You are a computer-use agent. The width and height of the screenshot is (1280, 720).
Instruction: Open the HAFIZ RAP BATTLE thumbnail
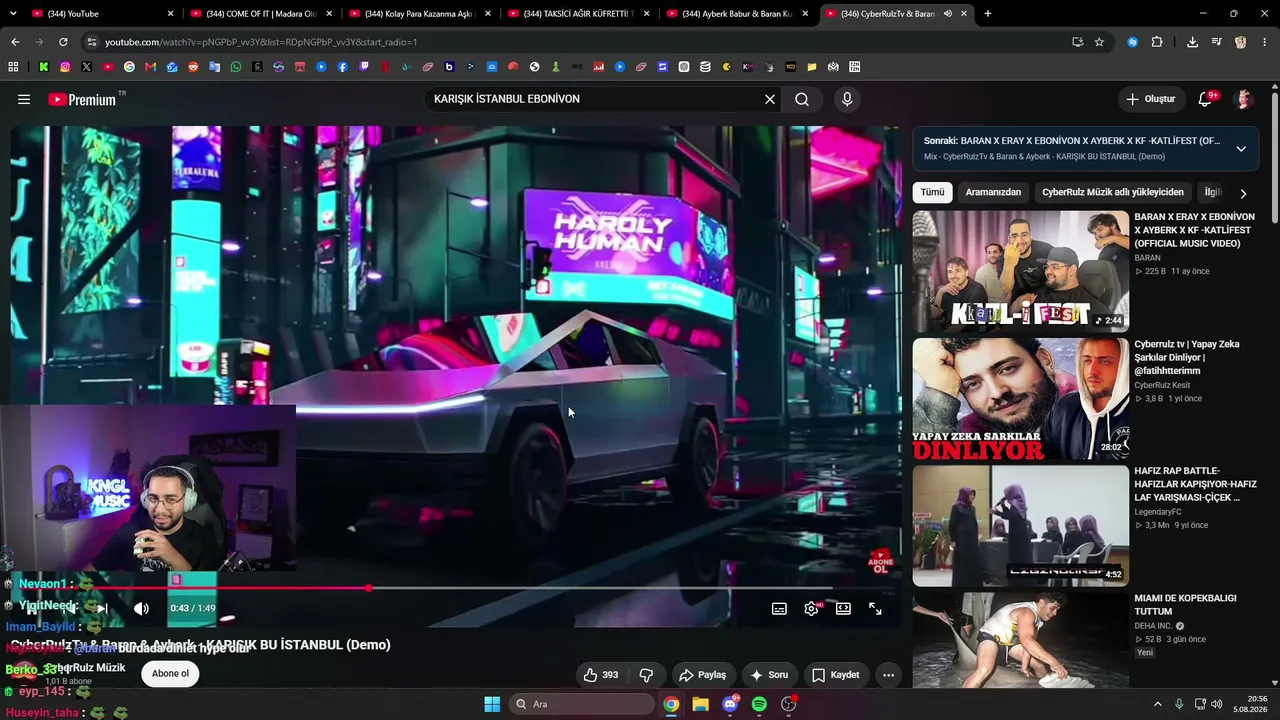coord(1020,526)
